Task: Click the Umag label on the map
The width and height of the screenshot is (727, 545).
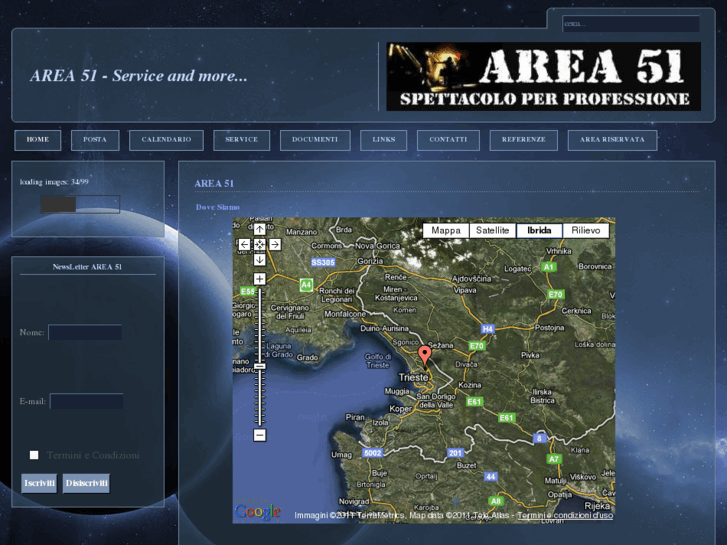Action: 341,455
